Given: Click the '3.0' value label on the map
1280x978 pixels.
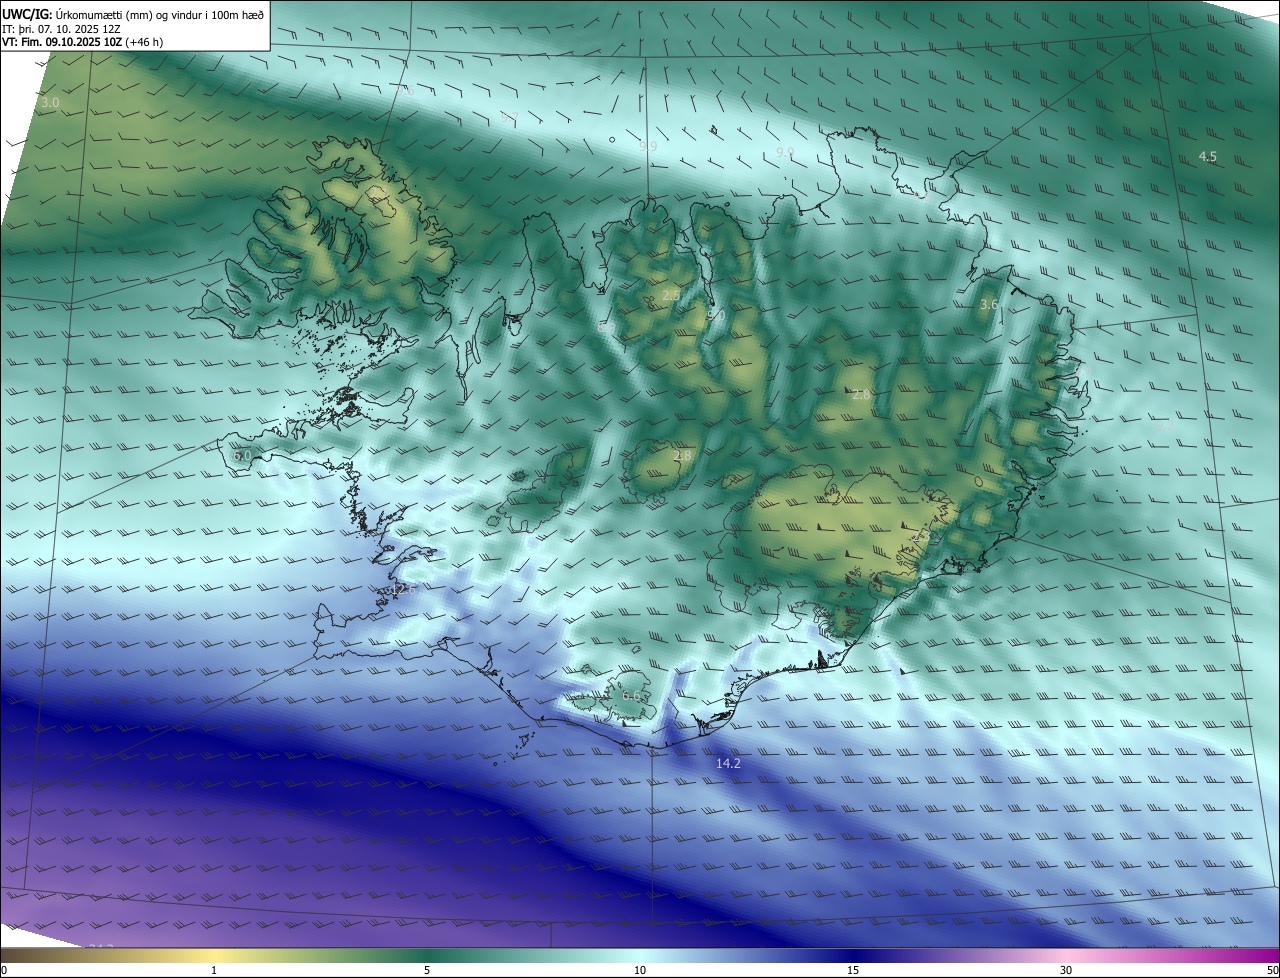Looking at the screenshot, I should [x=50, y=103].
